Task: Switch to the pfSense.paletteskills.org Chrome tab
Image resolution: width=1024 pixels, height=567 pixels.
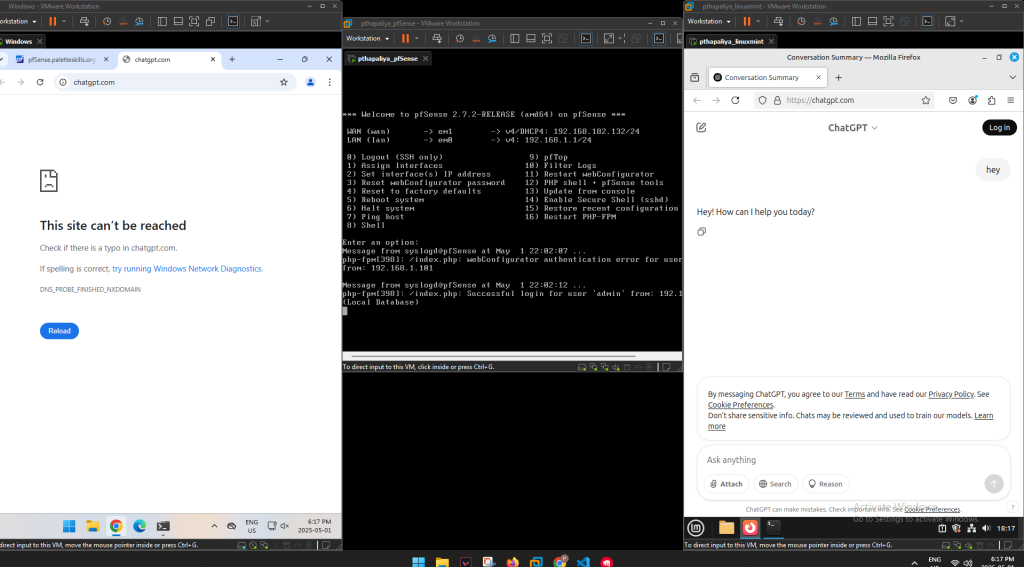Action: pos(56,59)
